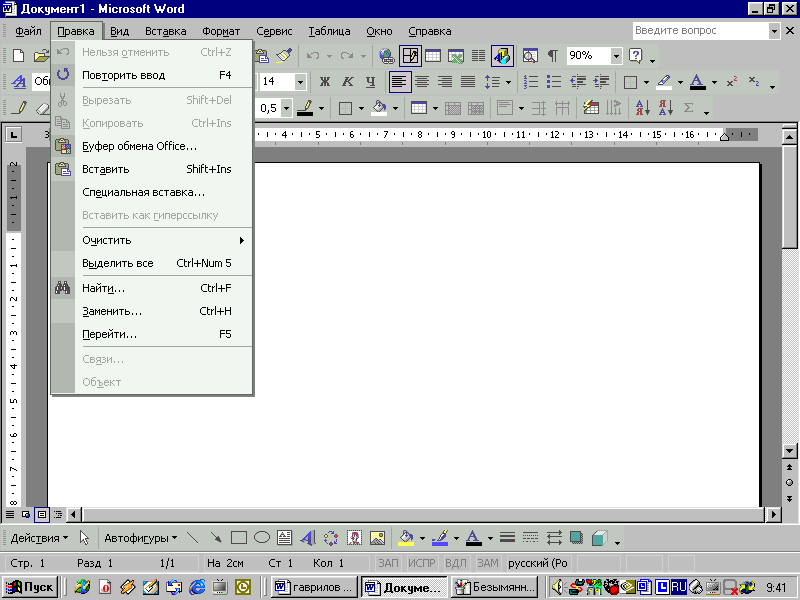Select the Draw Table pencil tool
This screenshot has width=800, height=600.
pos(19,108)
